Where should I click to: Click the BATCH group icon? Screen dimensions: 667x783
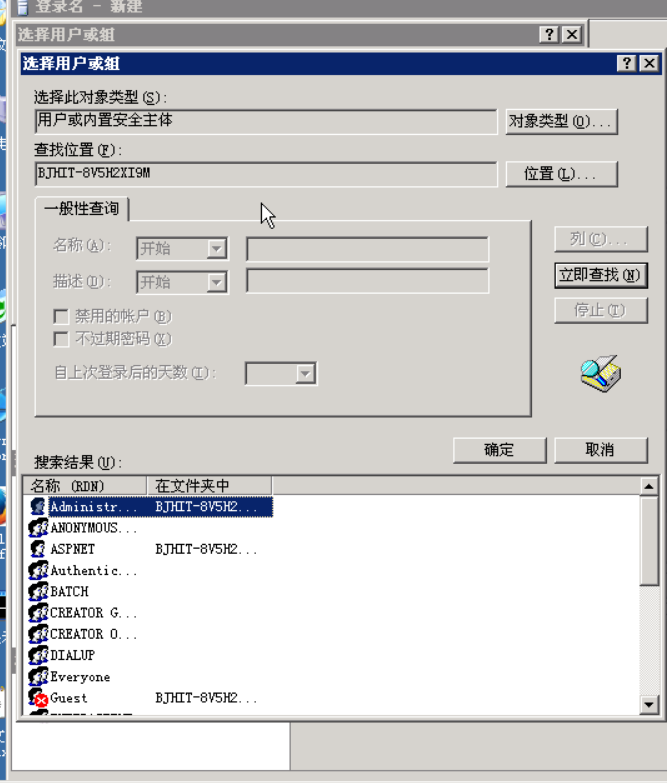coord(38,591)
